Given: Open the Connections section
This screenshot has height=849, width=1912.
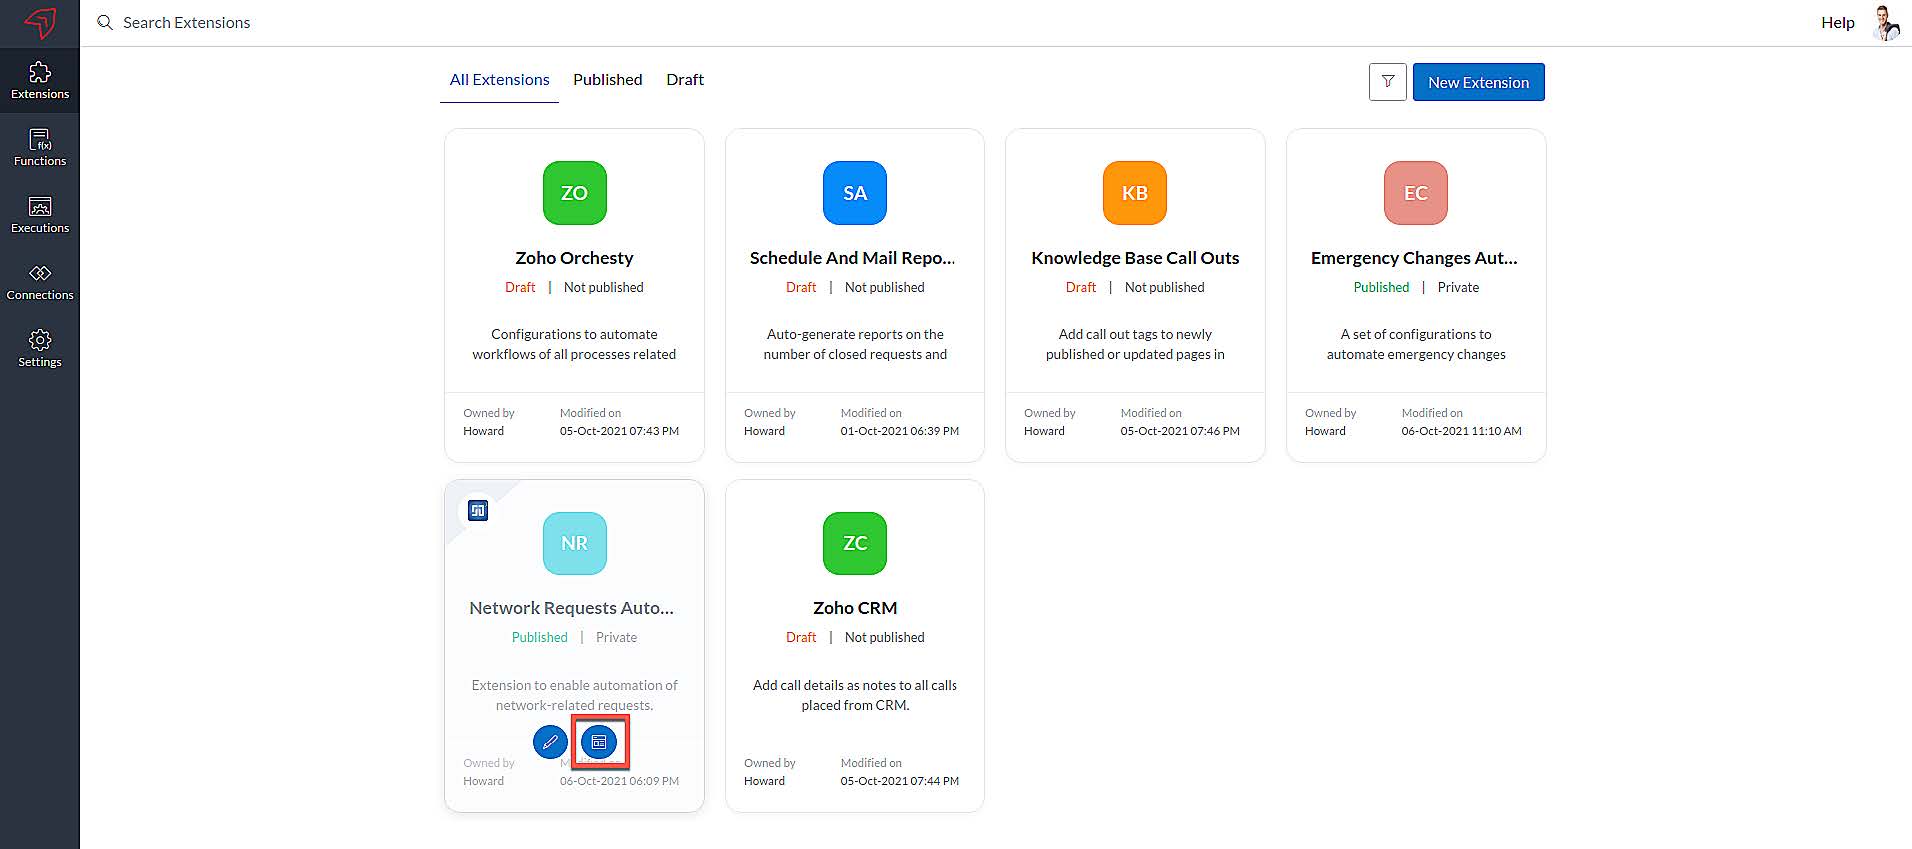Looking at the screenshot, I should coord(40,282).
